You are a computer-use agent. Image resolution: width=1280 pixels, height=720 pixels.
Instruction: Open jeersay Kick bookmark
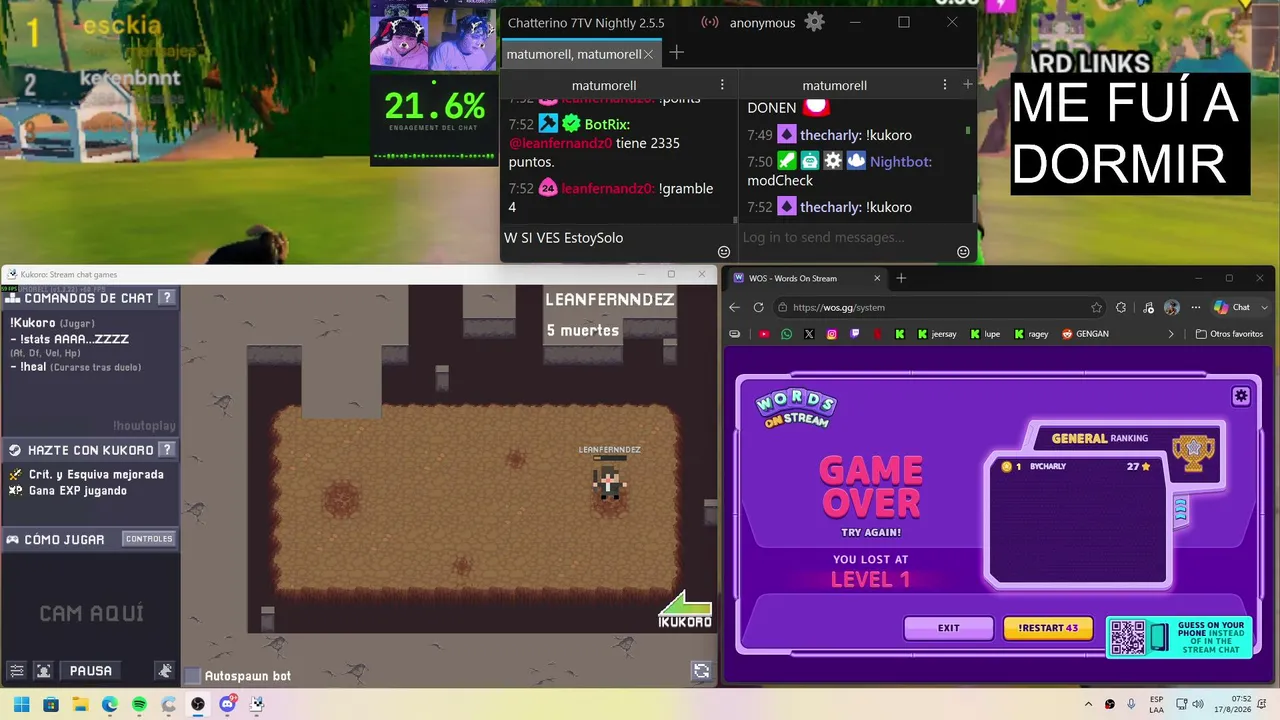pyautogui.click(x=937, y=334)
